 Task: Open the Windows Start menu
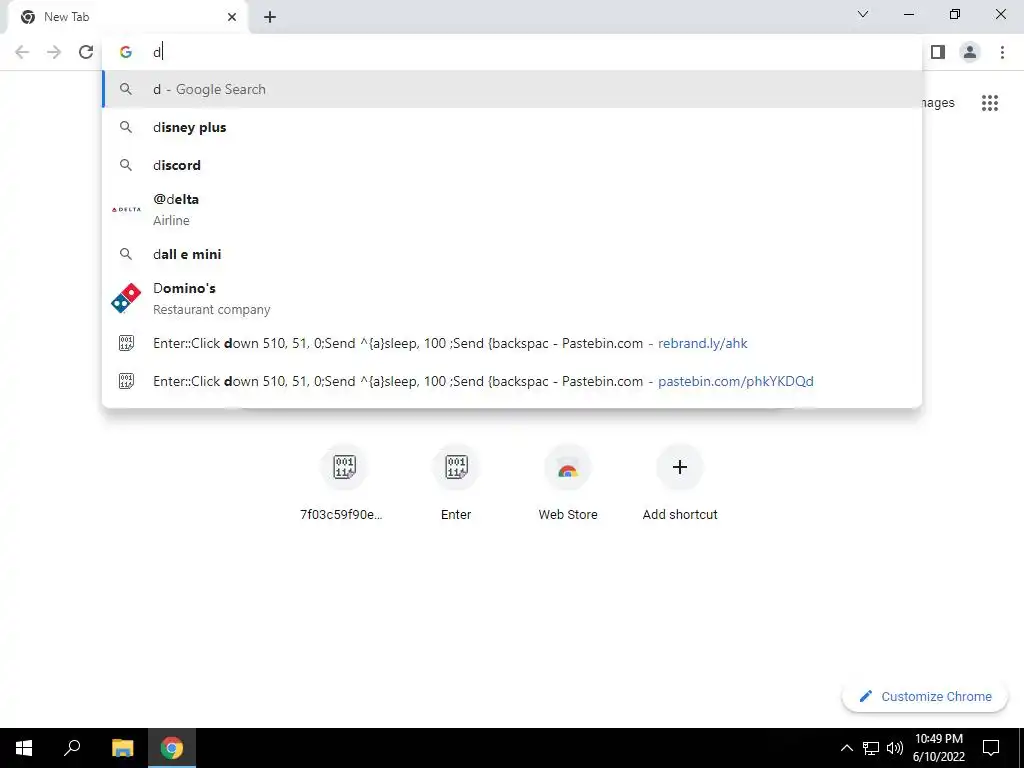24,748
